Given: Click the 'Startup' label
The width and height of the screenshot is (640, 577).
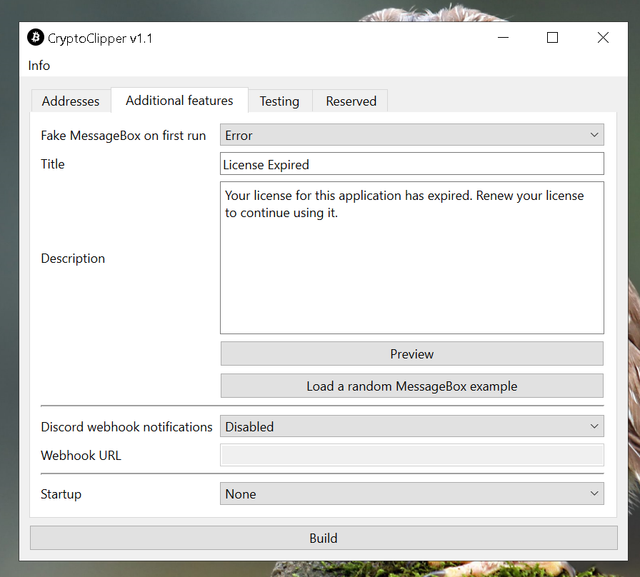Looking at the screenshot, I should [x=61, y=494].
